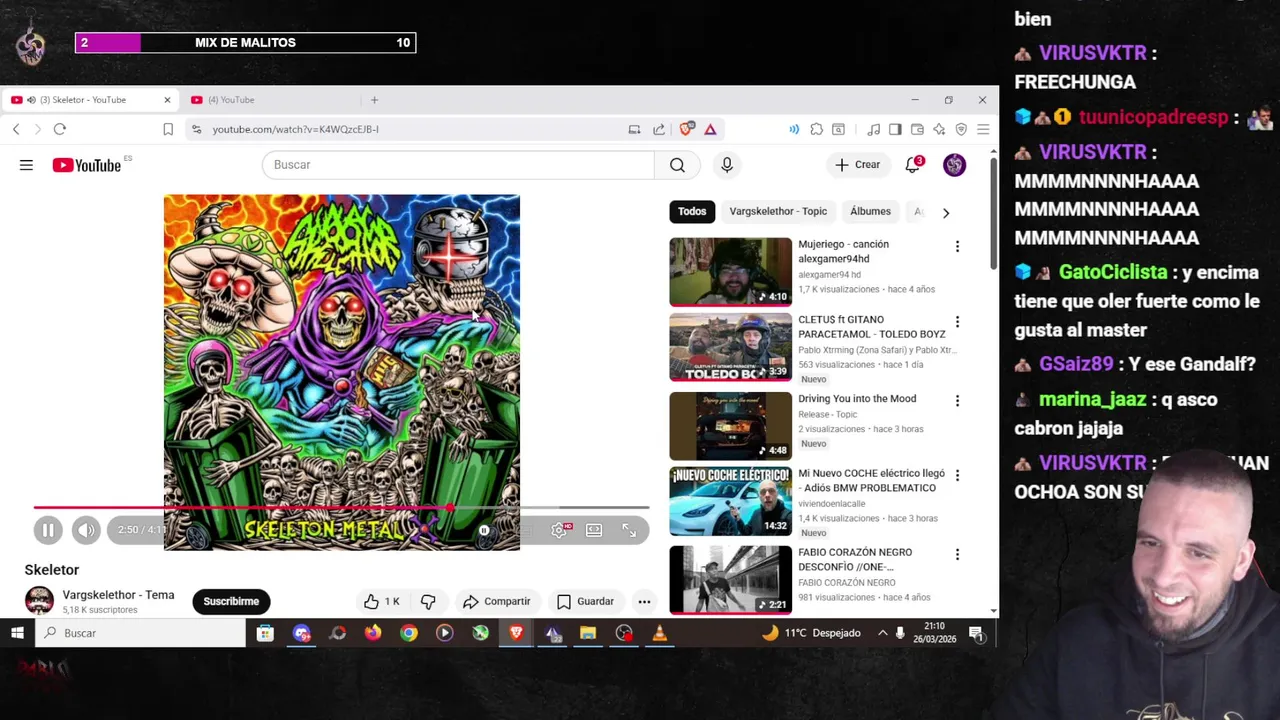Click the browser address bar URL

click(x=295, y=129)
